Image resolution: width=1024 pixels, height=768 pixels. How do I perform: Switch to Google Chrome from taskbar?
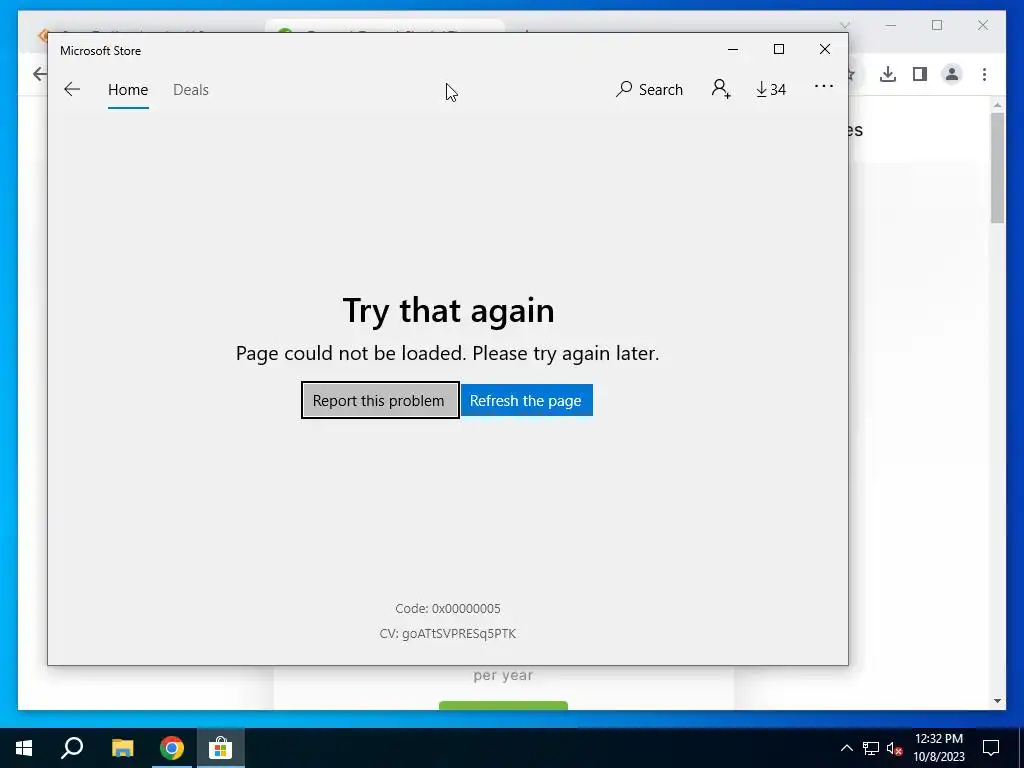pyautogui.click(x=172, y=748)
